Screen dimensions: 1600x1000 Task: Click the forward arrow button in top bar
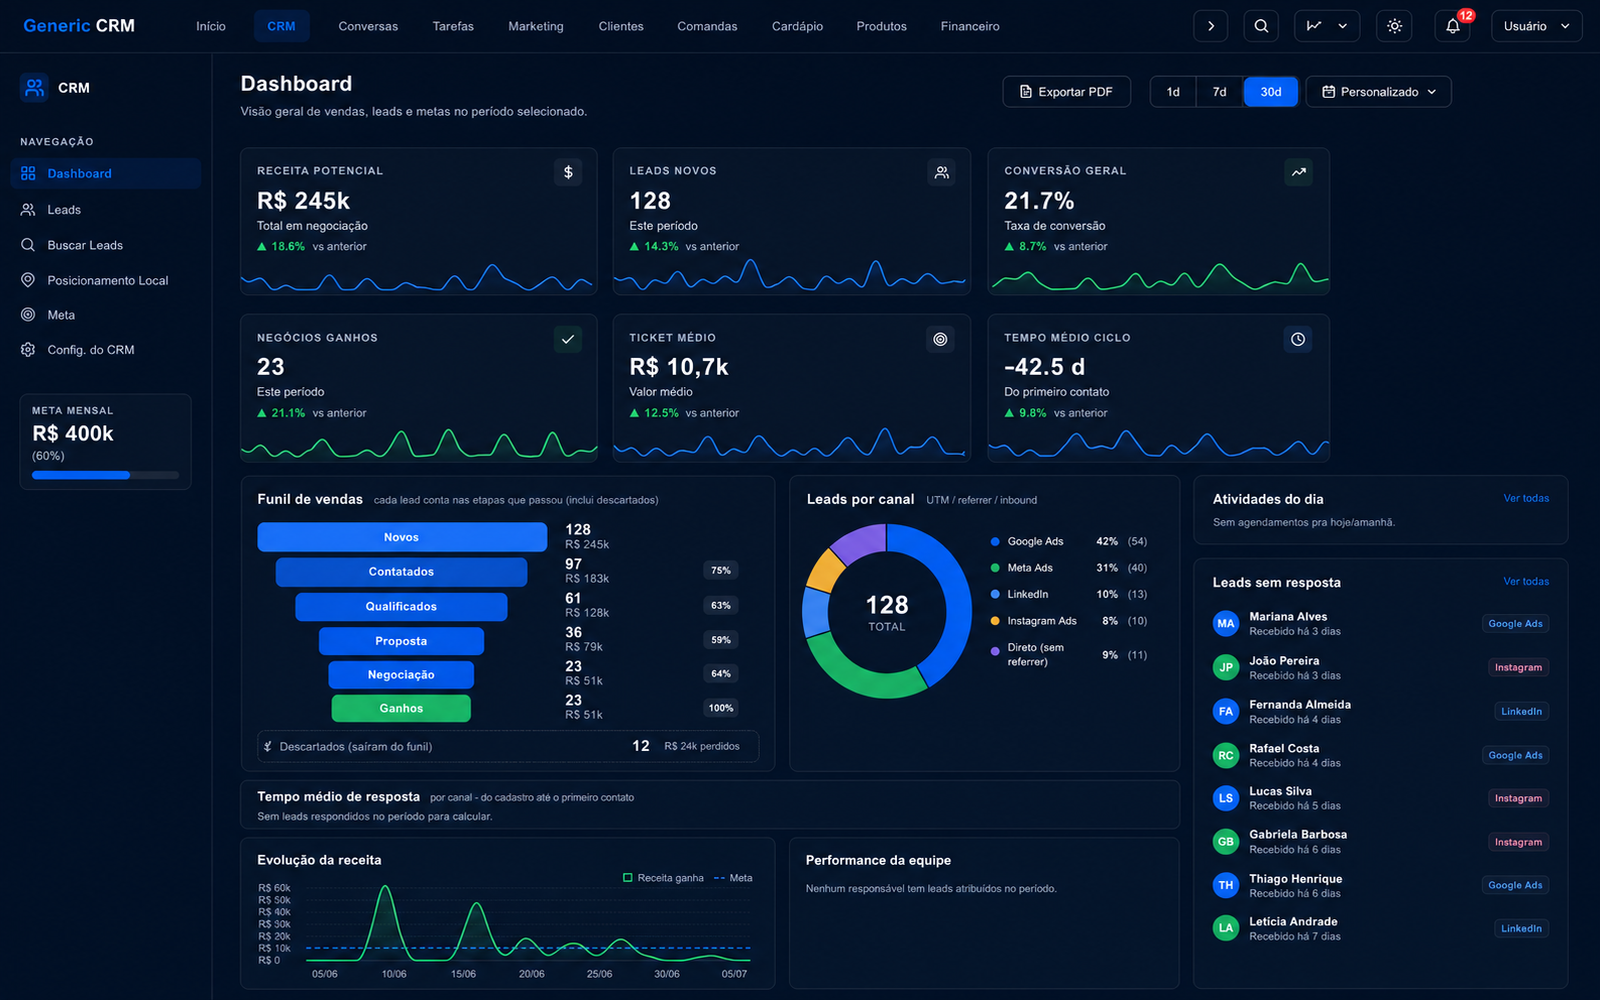click(x=1210, y=26)
